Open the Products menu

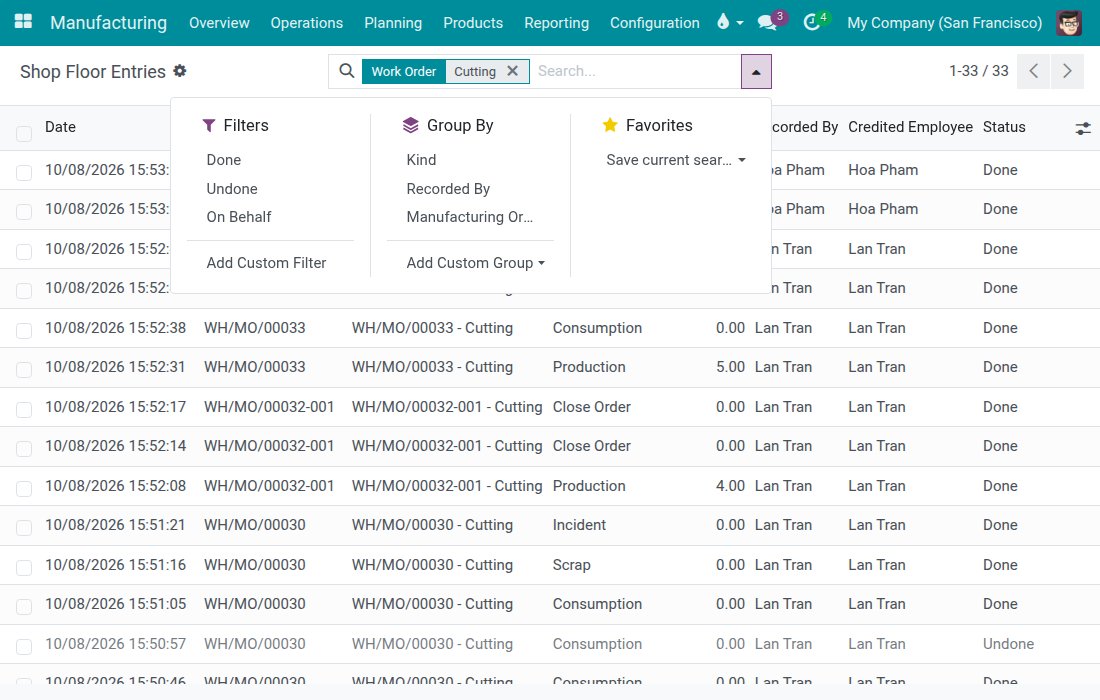point(473,22)
